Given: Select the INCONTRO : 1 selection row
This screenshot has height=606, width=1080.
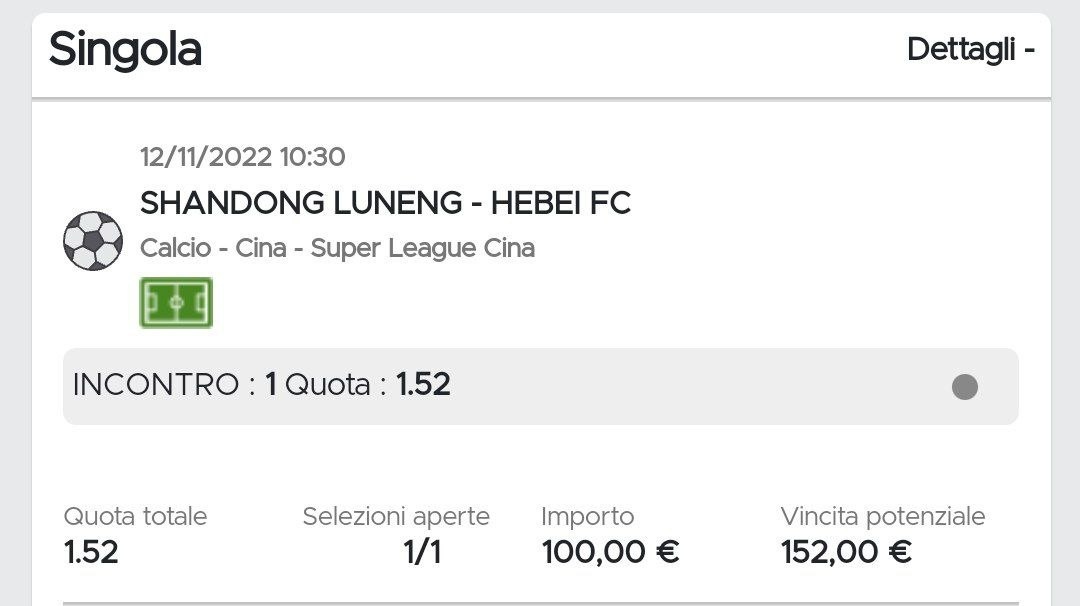Looking at the screenshot, I should coord(540,386).
